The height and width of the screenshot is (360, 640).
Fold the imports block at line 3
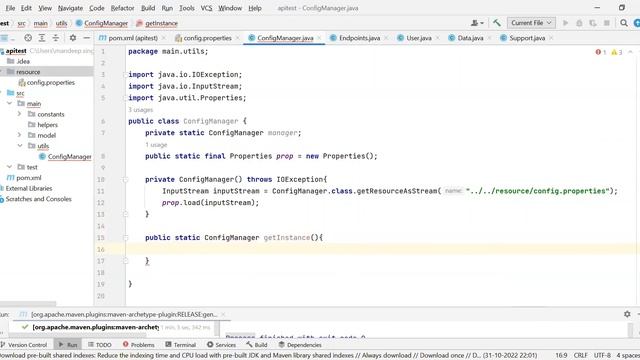[125, 75]
